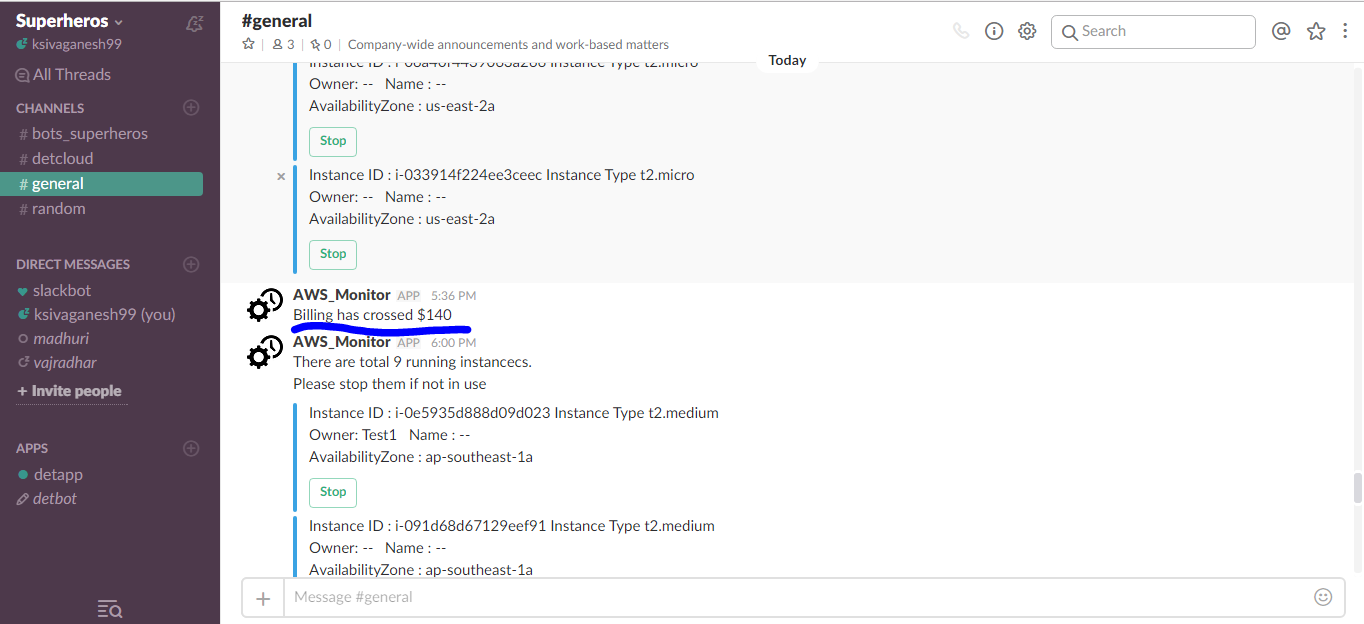1364x624 pixels.
Task: Open the random channel
Action: 52,209
